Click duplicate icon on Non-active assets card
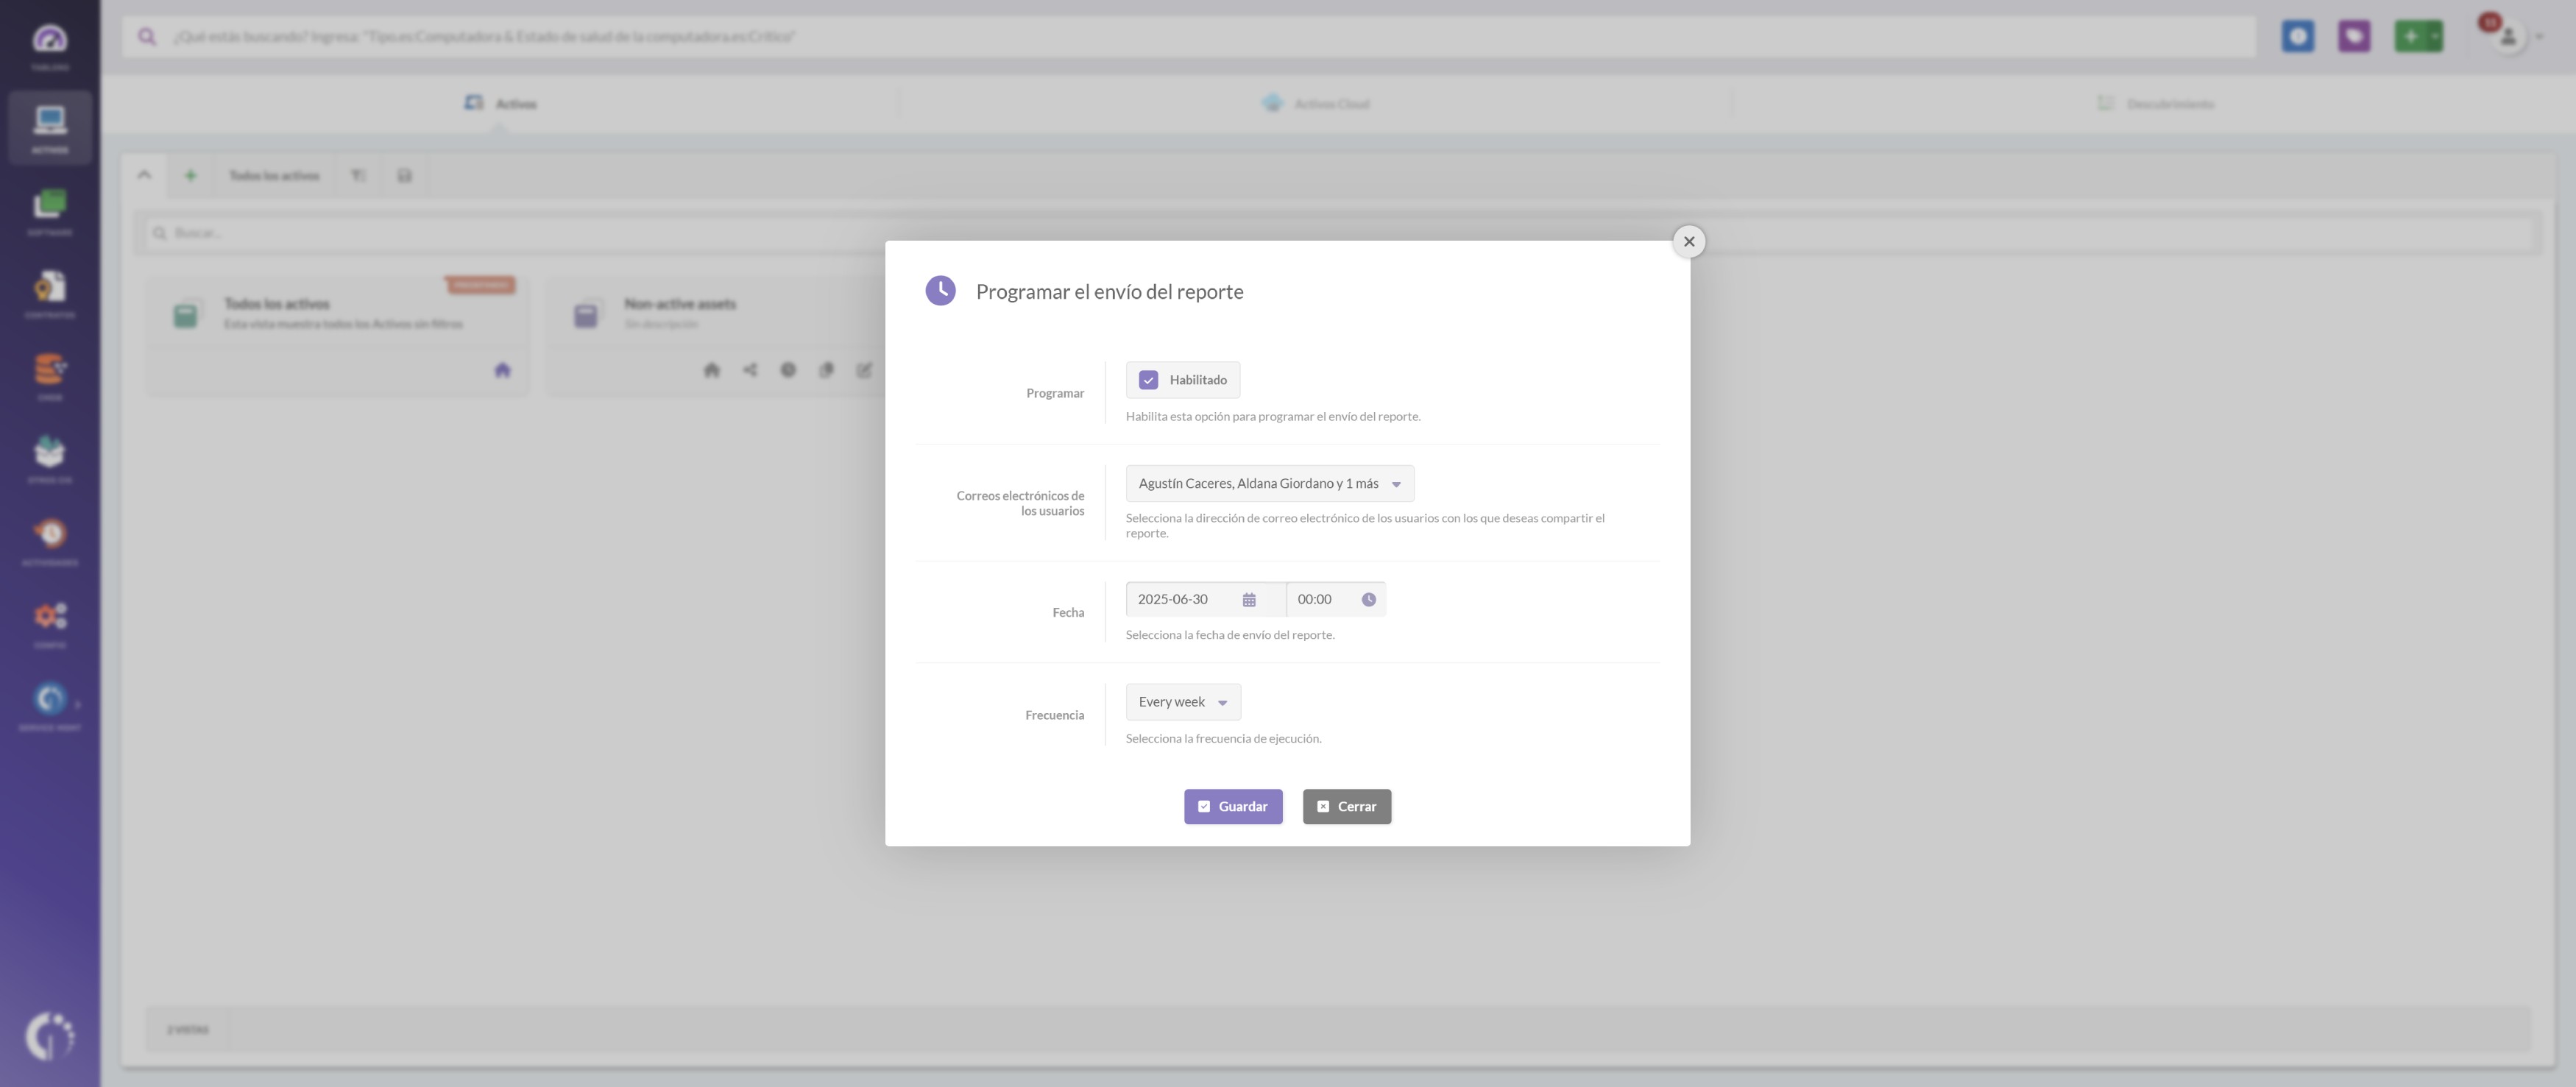The width and height of the screenshot is (2576, 1087). click(x=826, y=370)
